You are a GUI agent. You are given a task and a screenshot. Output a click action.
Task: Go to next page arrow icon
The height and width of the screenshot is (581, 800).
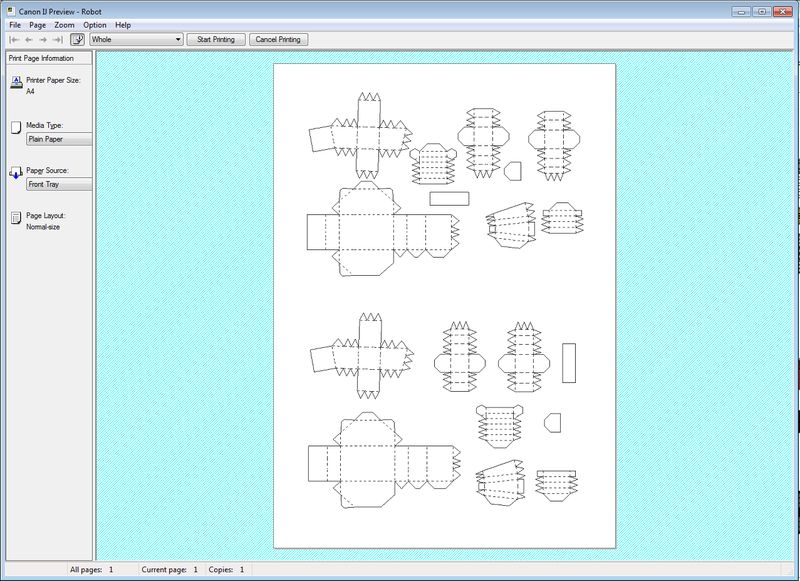point(43,39)
